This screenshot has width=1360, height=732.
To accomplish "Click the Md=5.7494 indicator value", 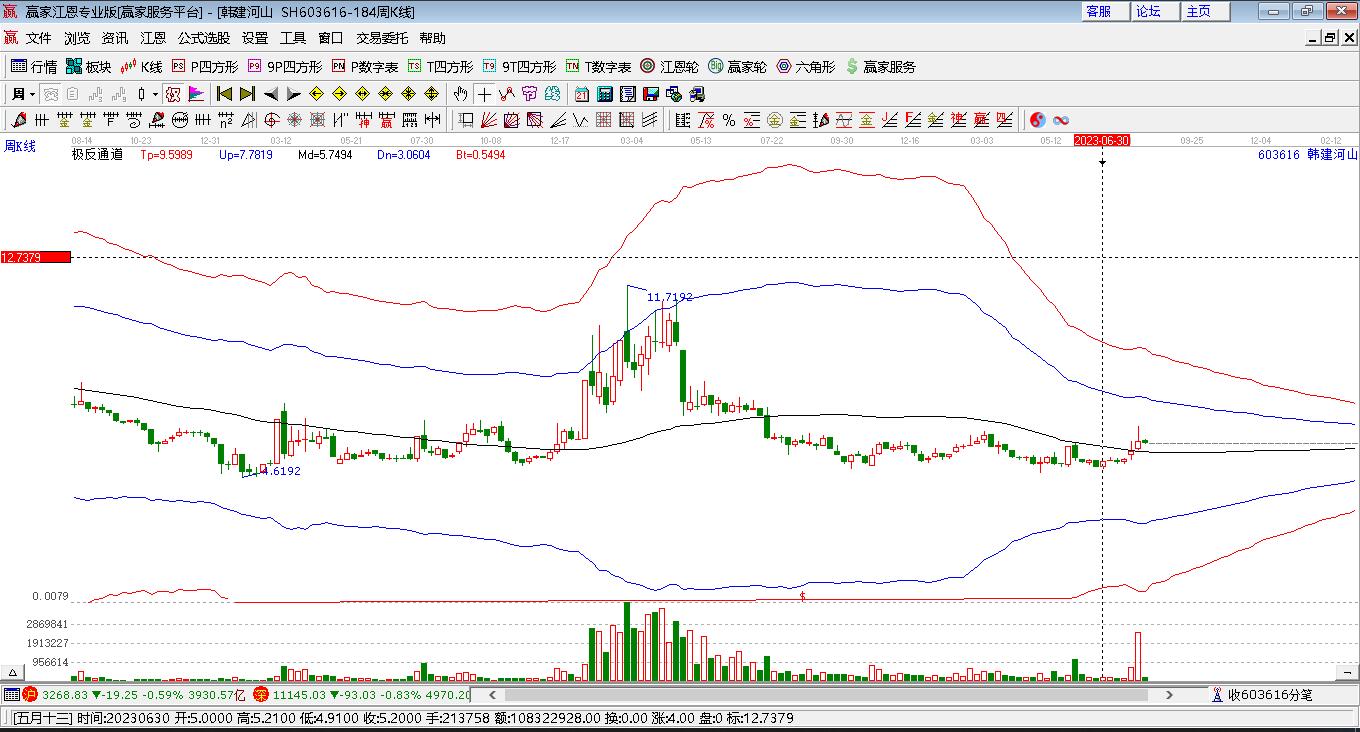I will [325, 155].
